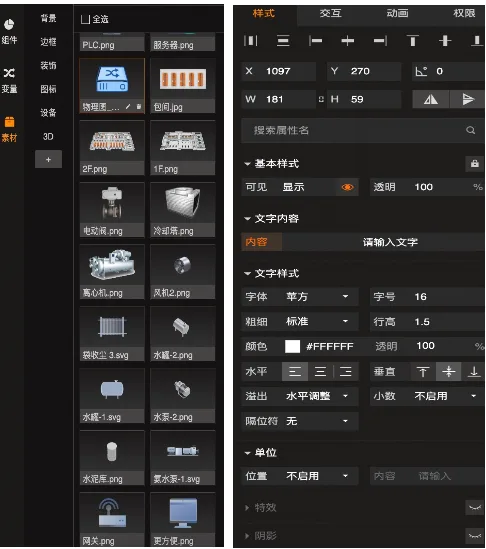Align selection to vertical middle
This screenshot has height=549, width=486.
445,41
